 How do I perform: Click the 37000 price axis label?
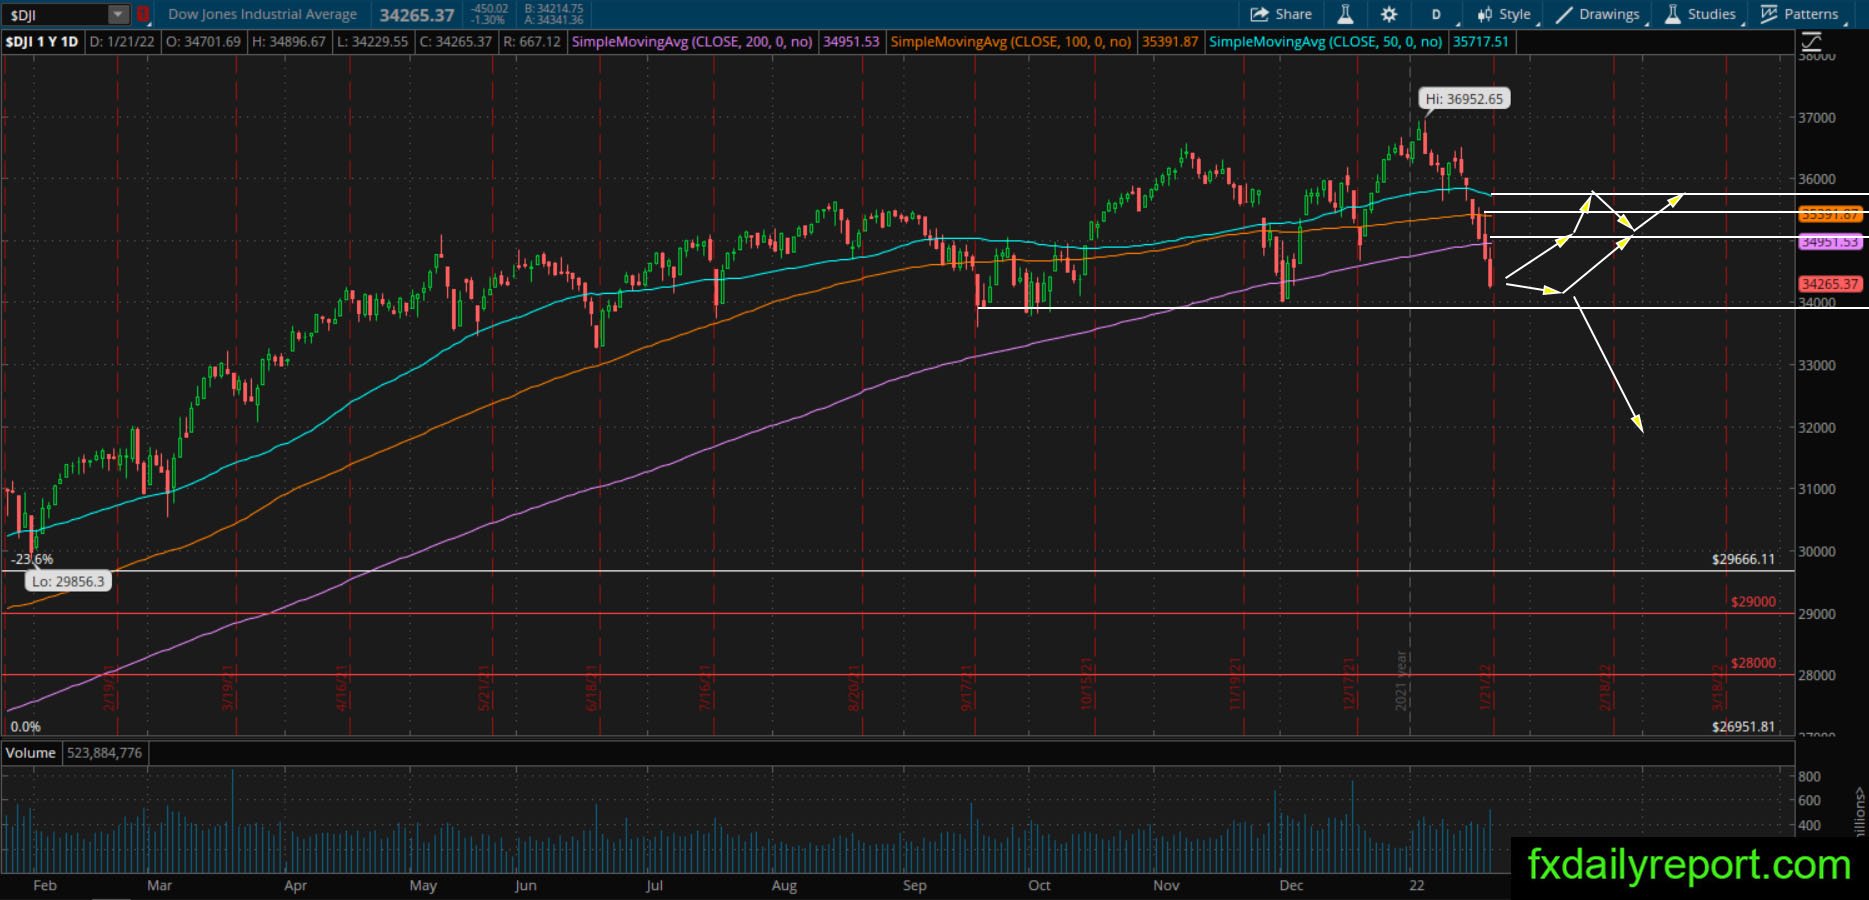click(x=1817, y=118)
